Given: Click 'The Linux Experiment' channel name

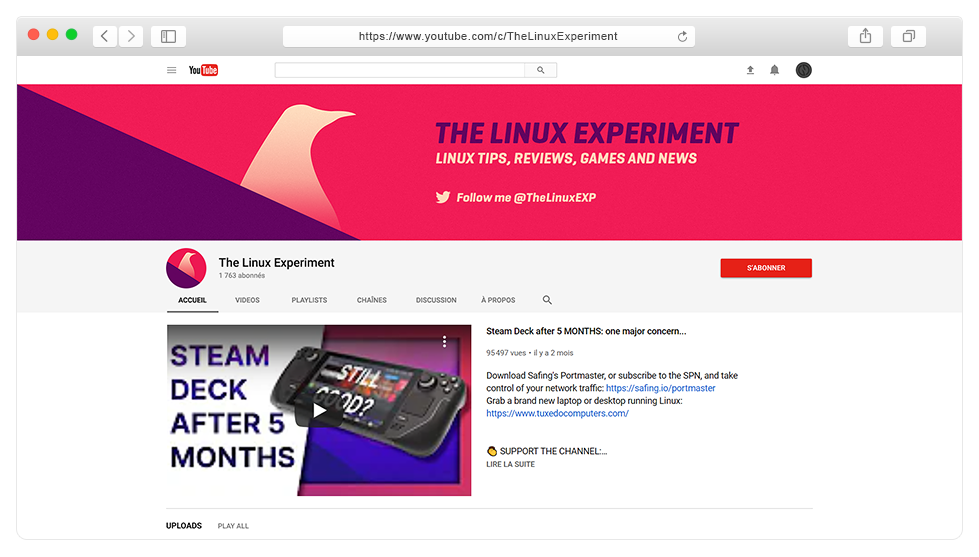Looking at the screenshot, I should point(277,262).
